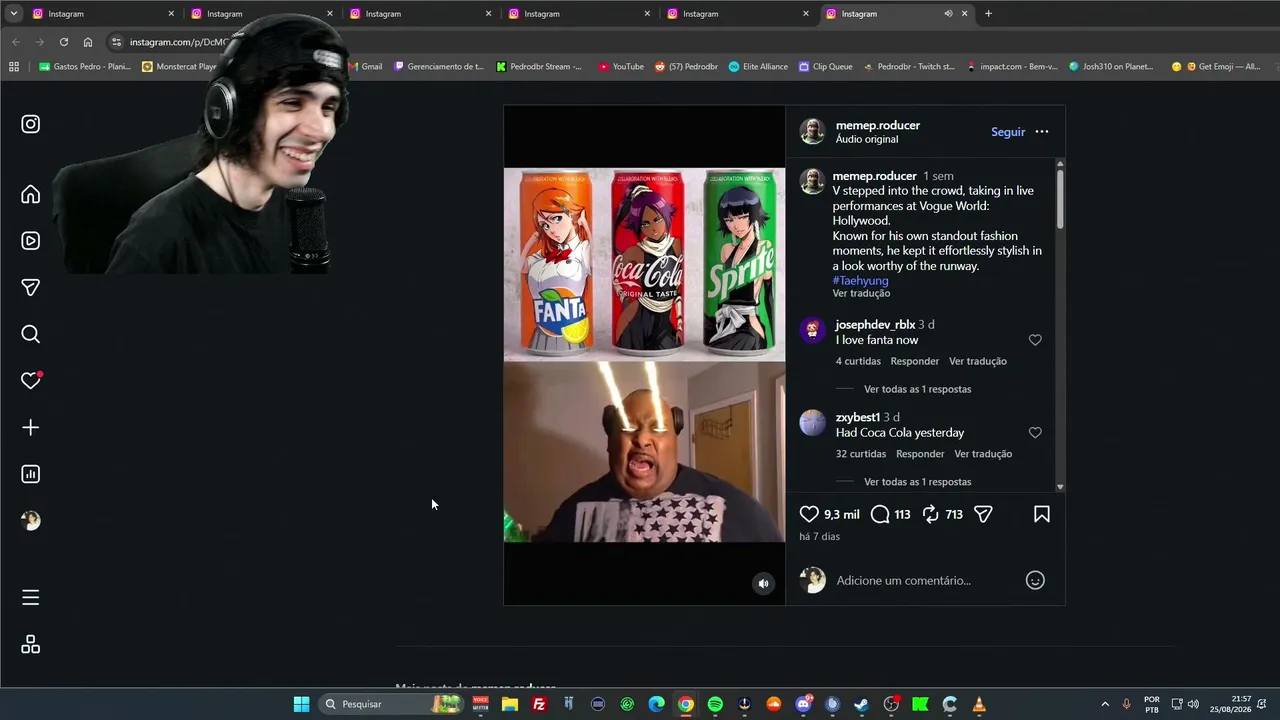Create a new post with plus icon
Viewport: 1280px width, 720px height.
click(x=31, y=428)
